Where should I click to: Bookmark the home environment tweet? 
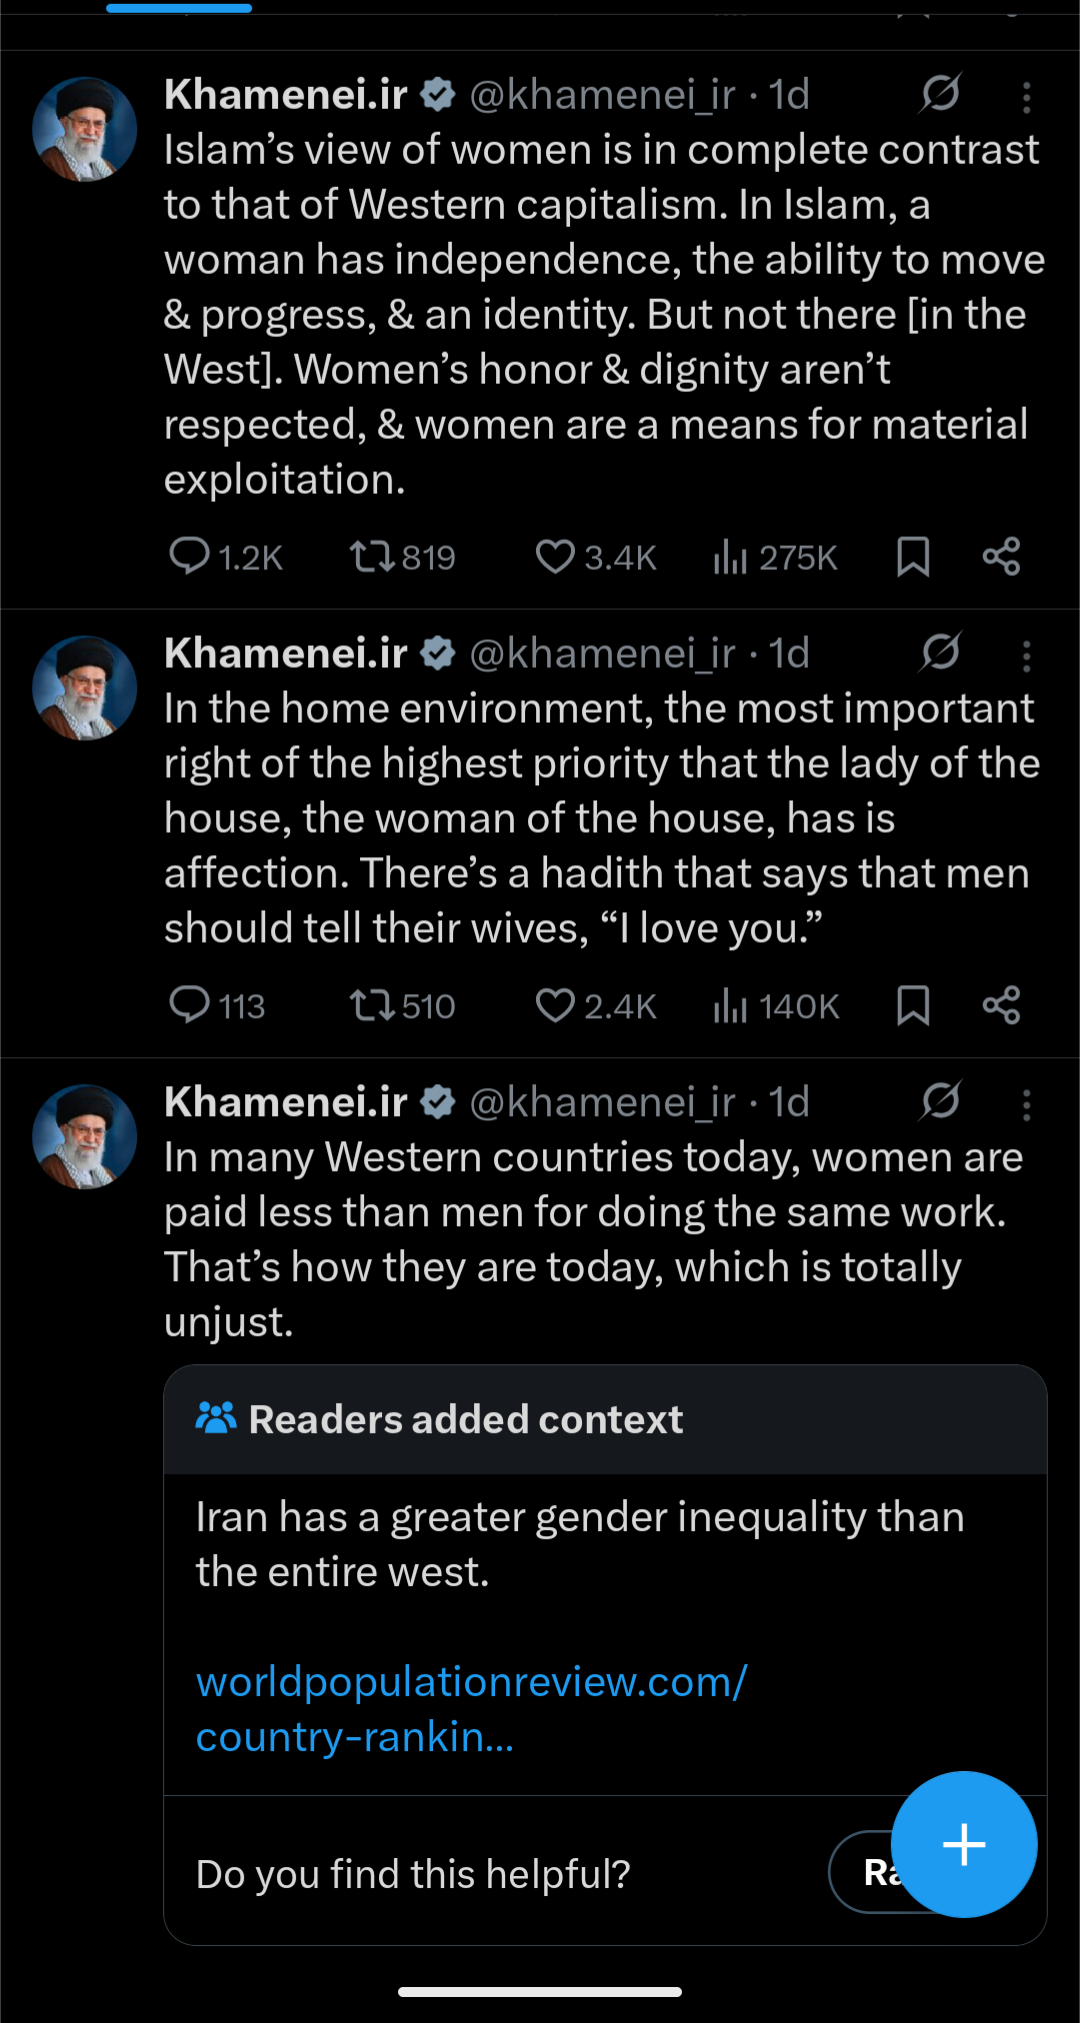click(x=913, y=1005)
